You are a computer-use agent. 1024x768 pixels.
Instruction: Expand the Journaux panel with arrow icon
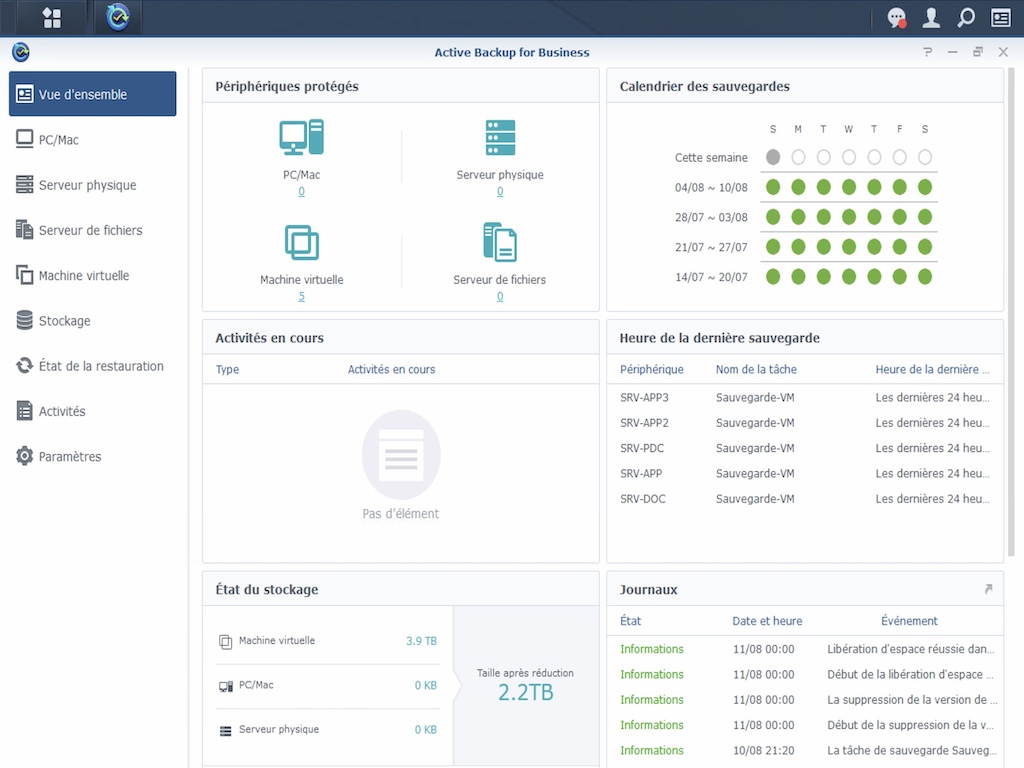988,590
